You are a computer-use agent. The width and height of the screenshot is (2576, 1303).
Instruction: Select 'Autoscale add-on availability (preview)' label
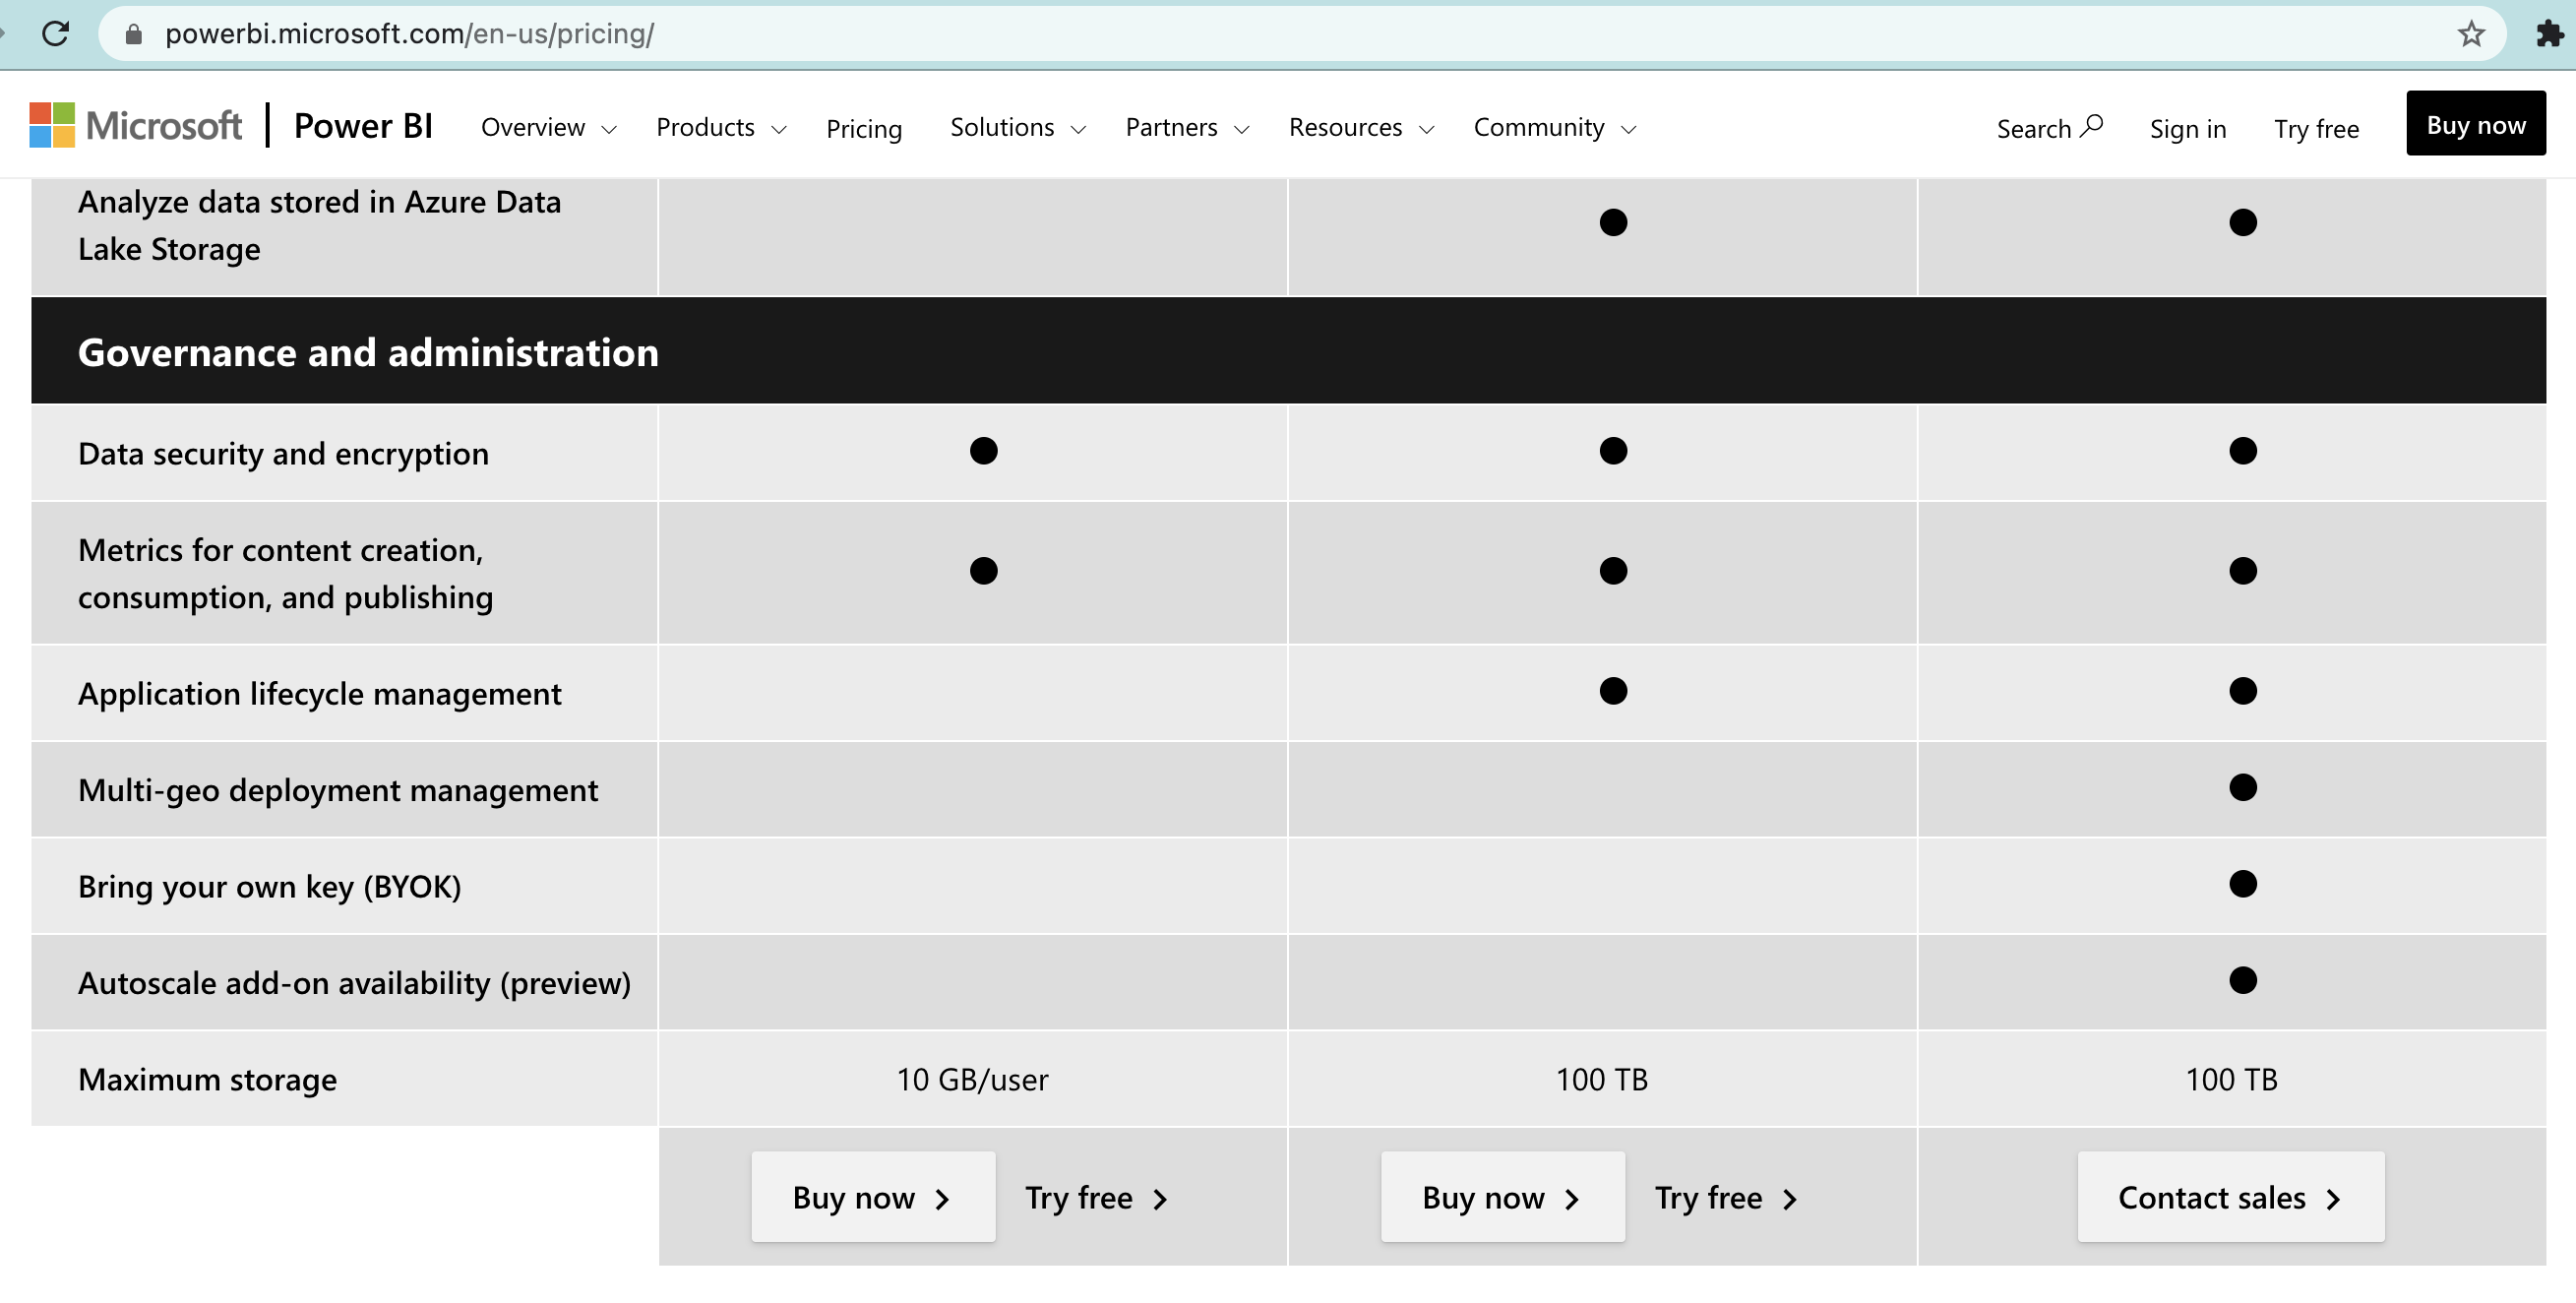tap(355, 984)
